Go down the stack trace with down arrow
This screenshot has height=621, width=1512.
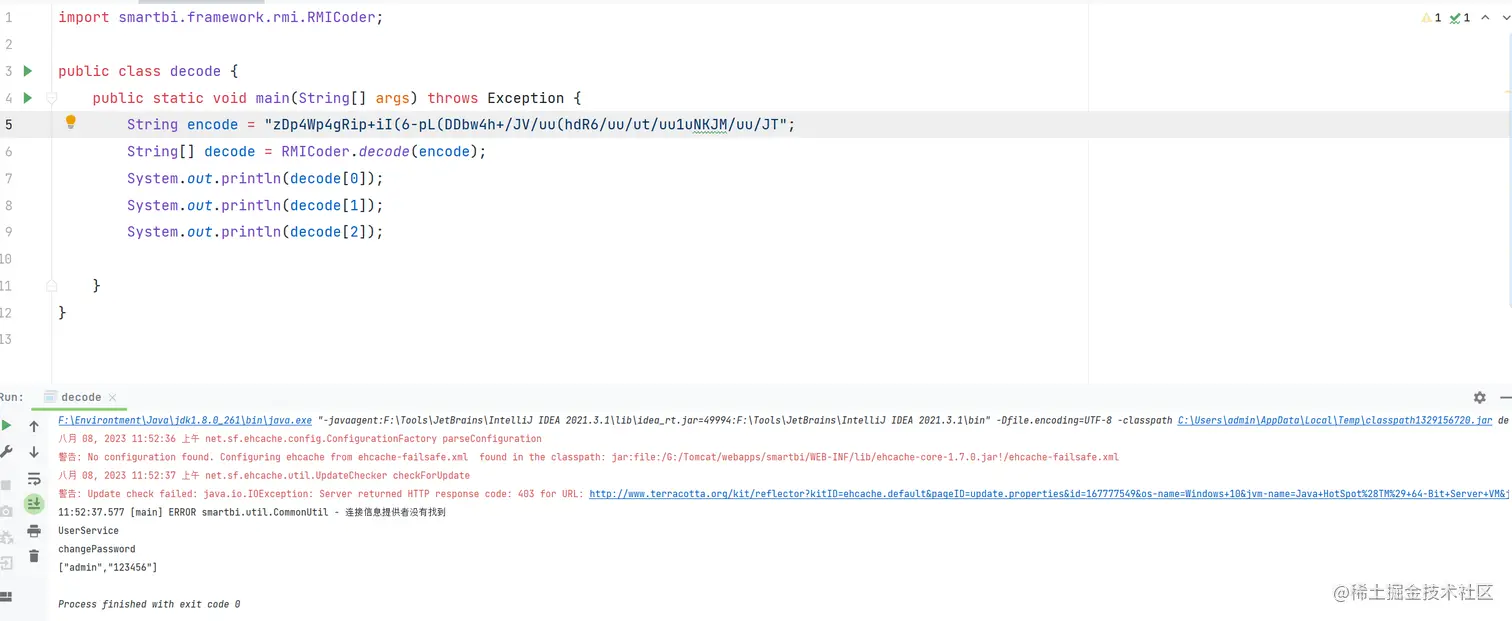34,452
